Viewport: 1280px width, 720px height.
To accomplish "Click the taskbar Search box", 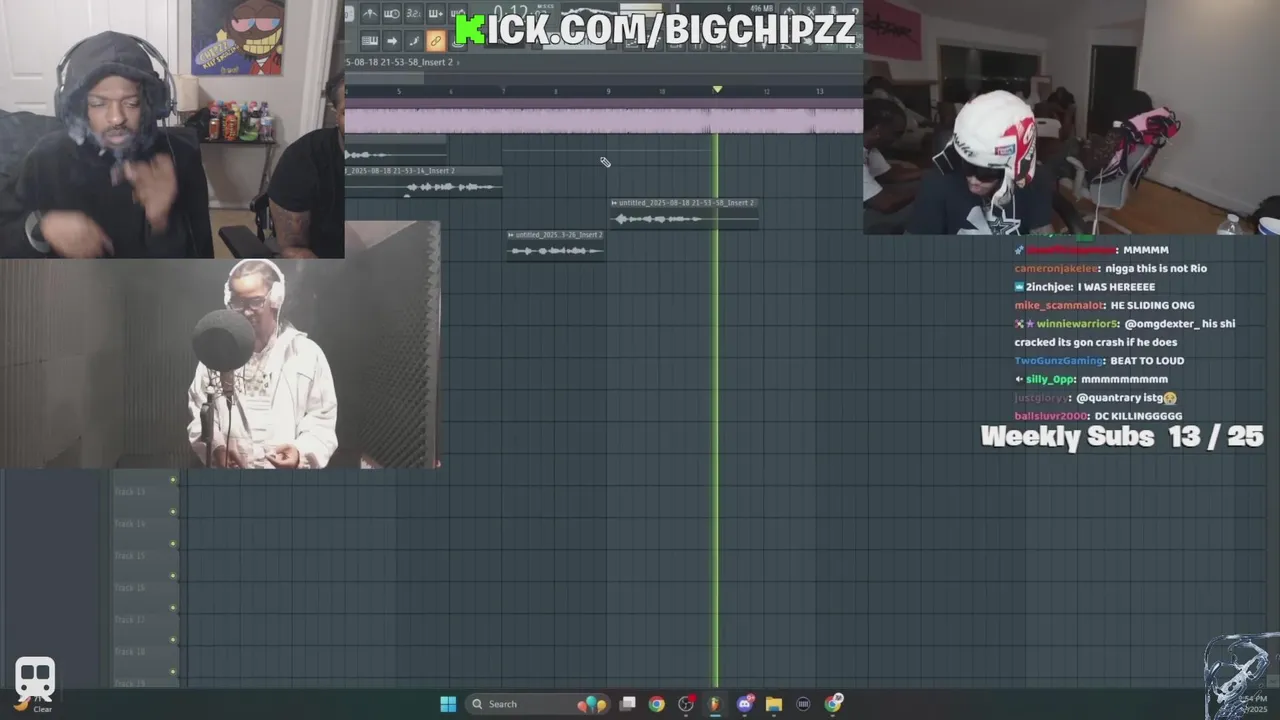I will (x=538, y=704).
